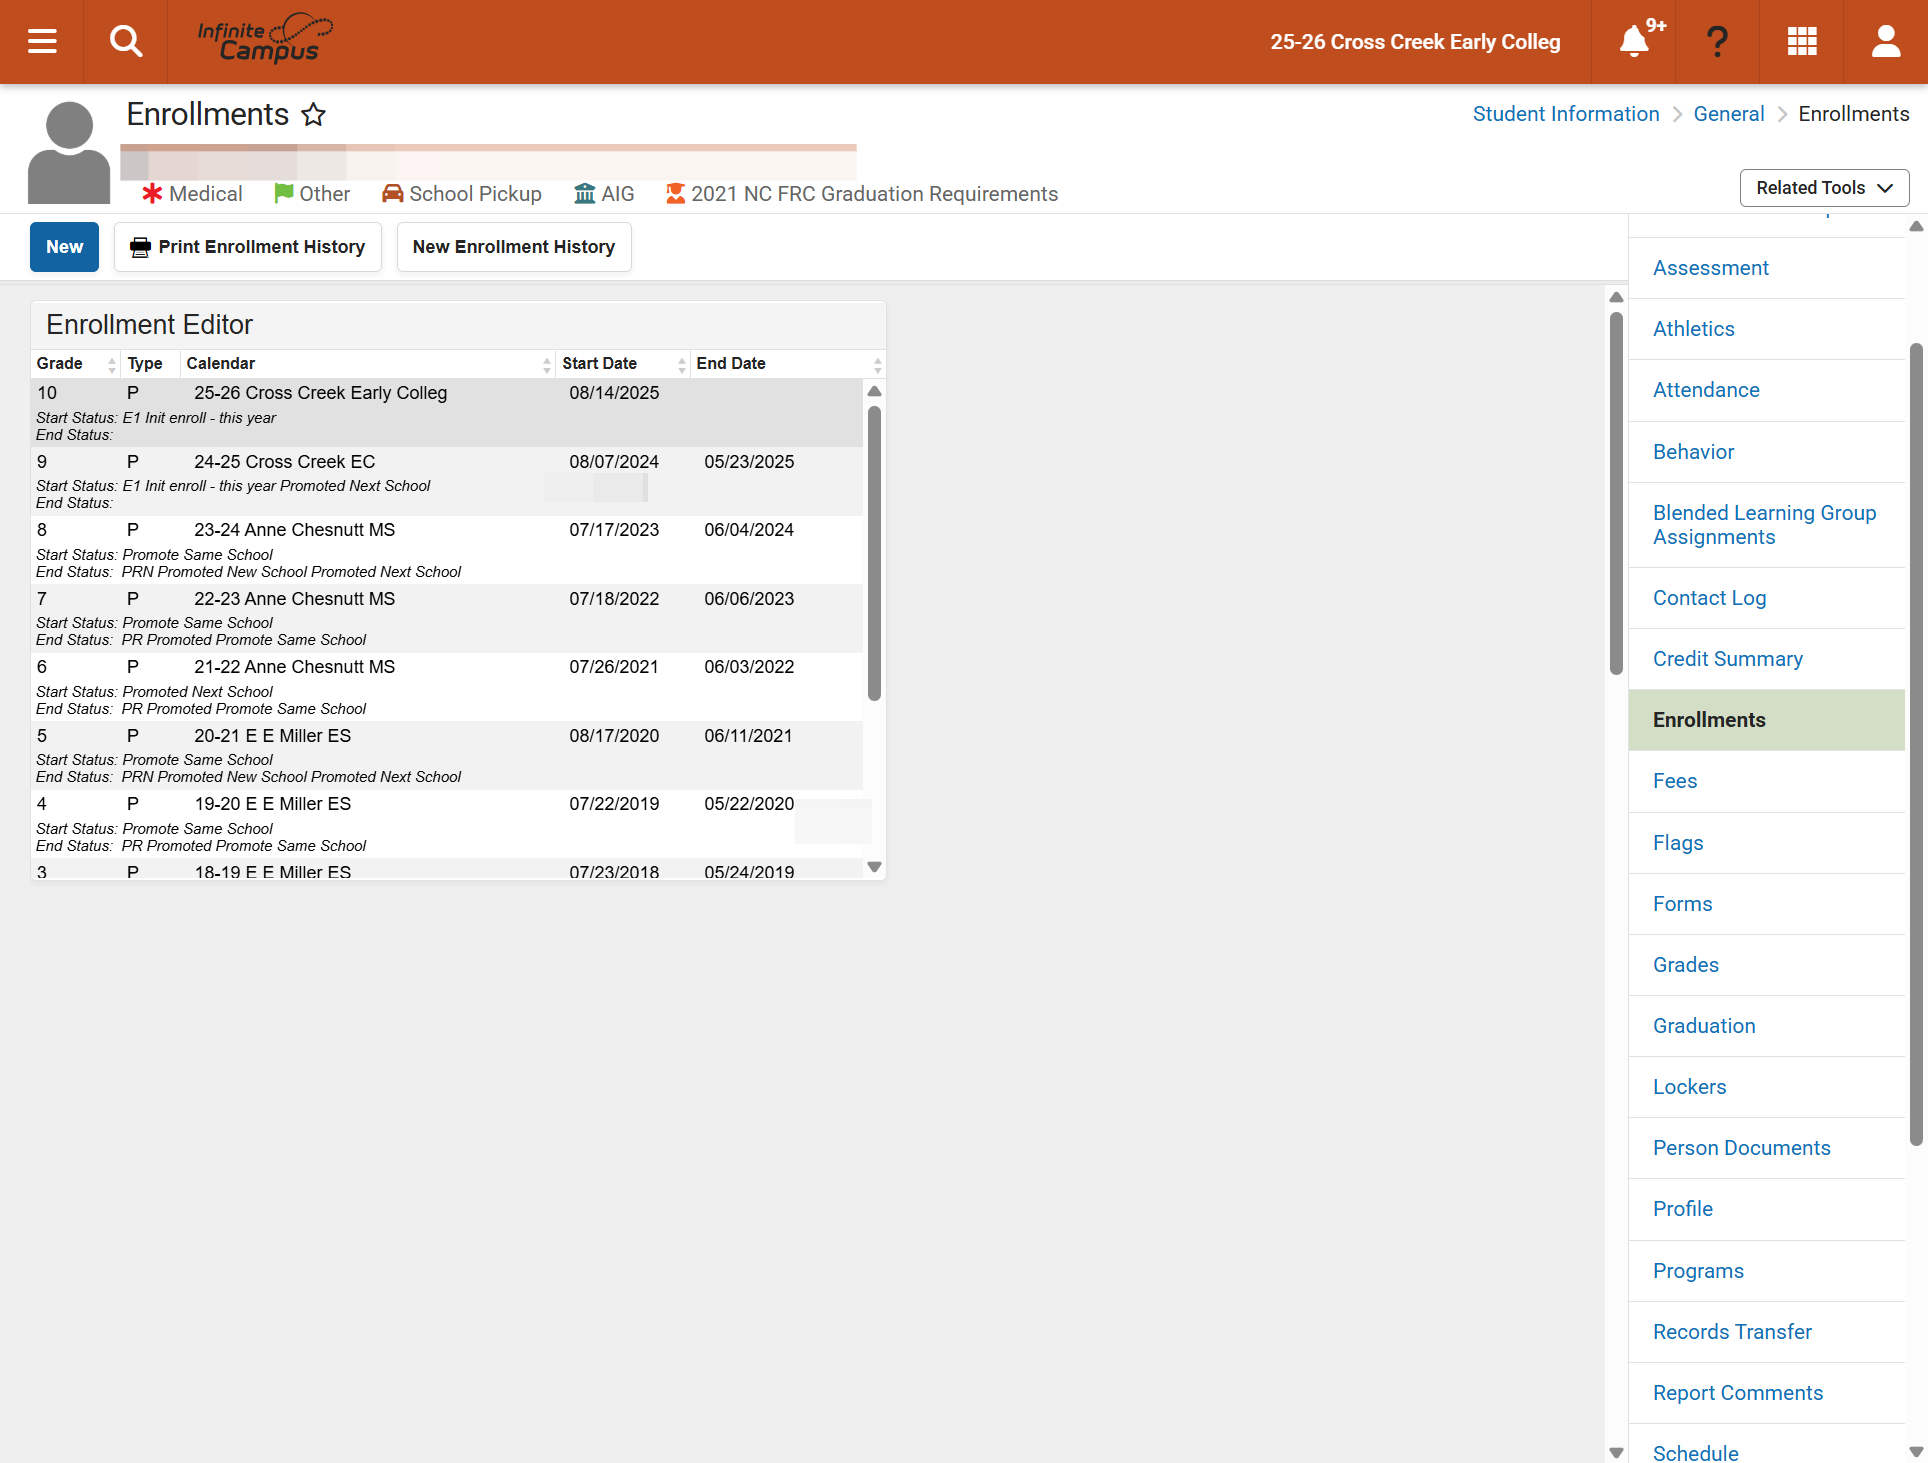Select the 23-24 Anne Chesnutt MS enrollment
The image size is (1928, 1463).
[x=447, y=550]
